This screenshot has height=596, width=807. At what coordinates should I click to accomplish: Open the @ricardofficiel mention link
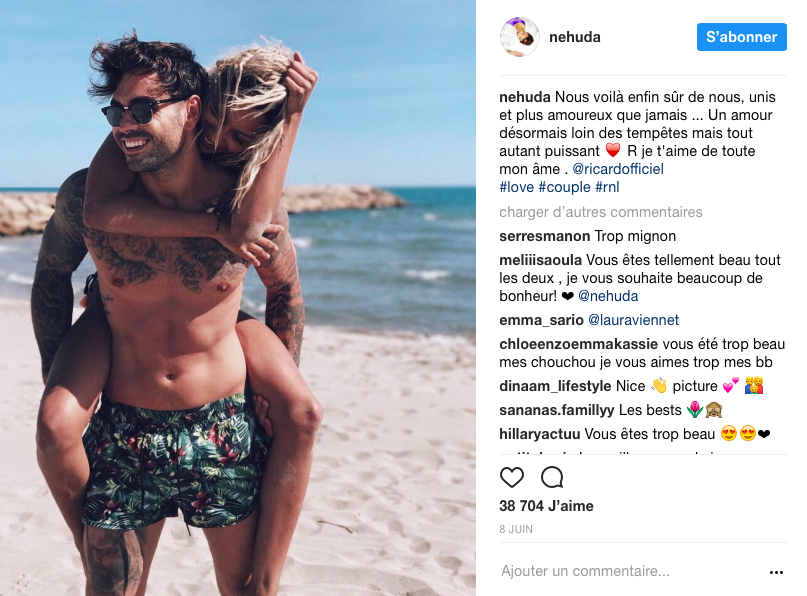tap(618, 169)
